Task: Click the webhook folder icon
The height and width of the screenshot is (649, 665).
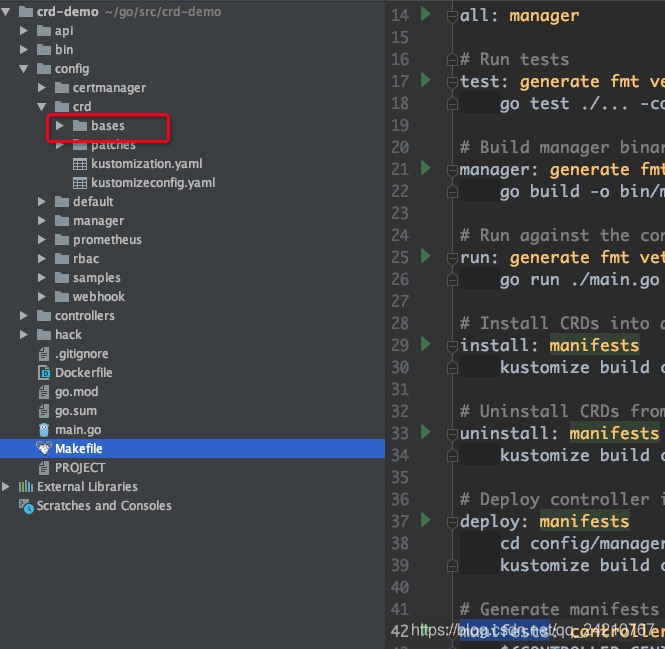Action: [62, 296]
